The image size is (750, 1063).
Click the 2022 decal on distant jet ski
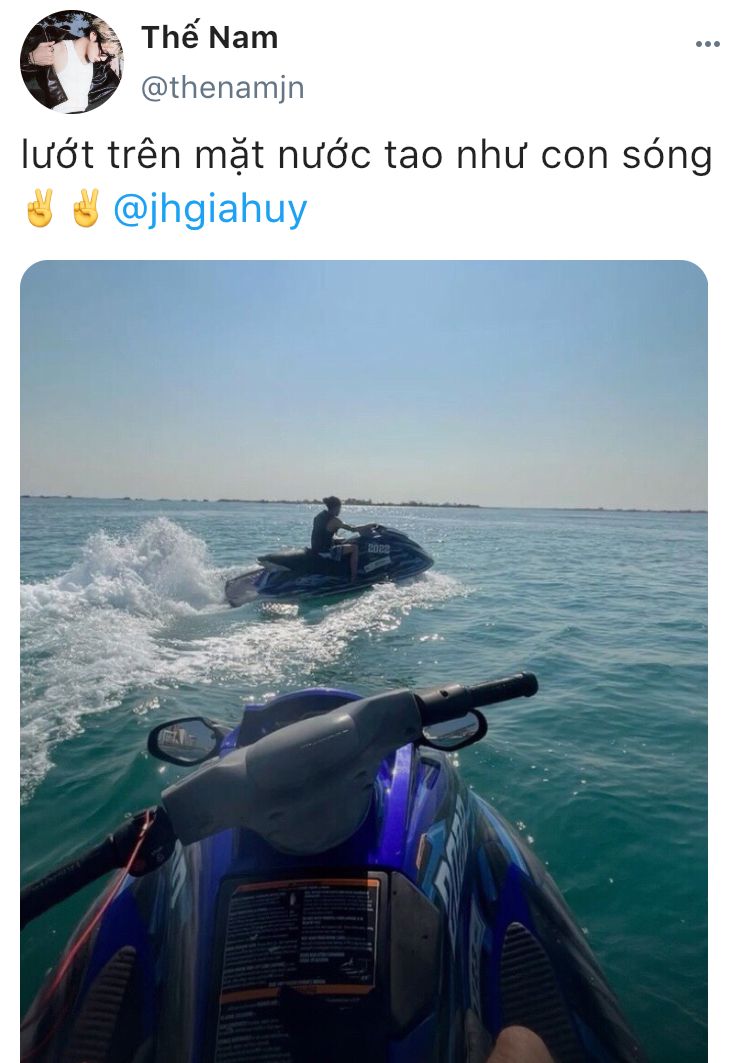378,547
